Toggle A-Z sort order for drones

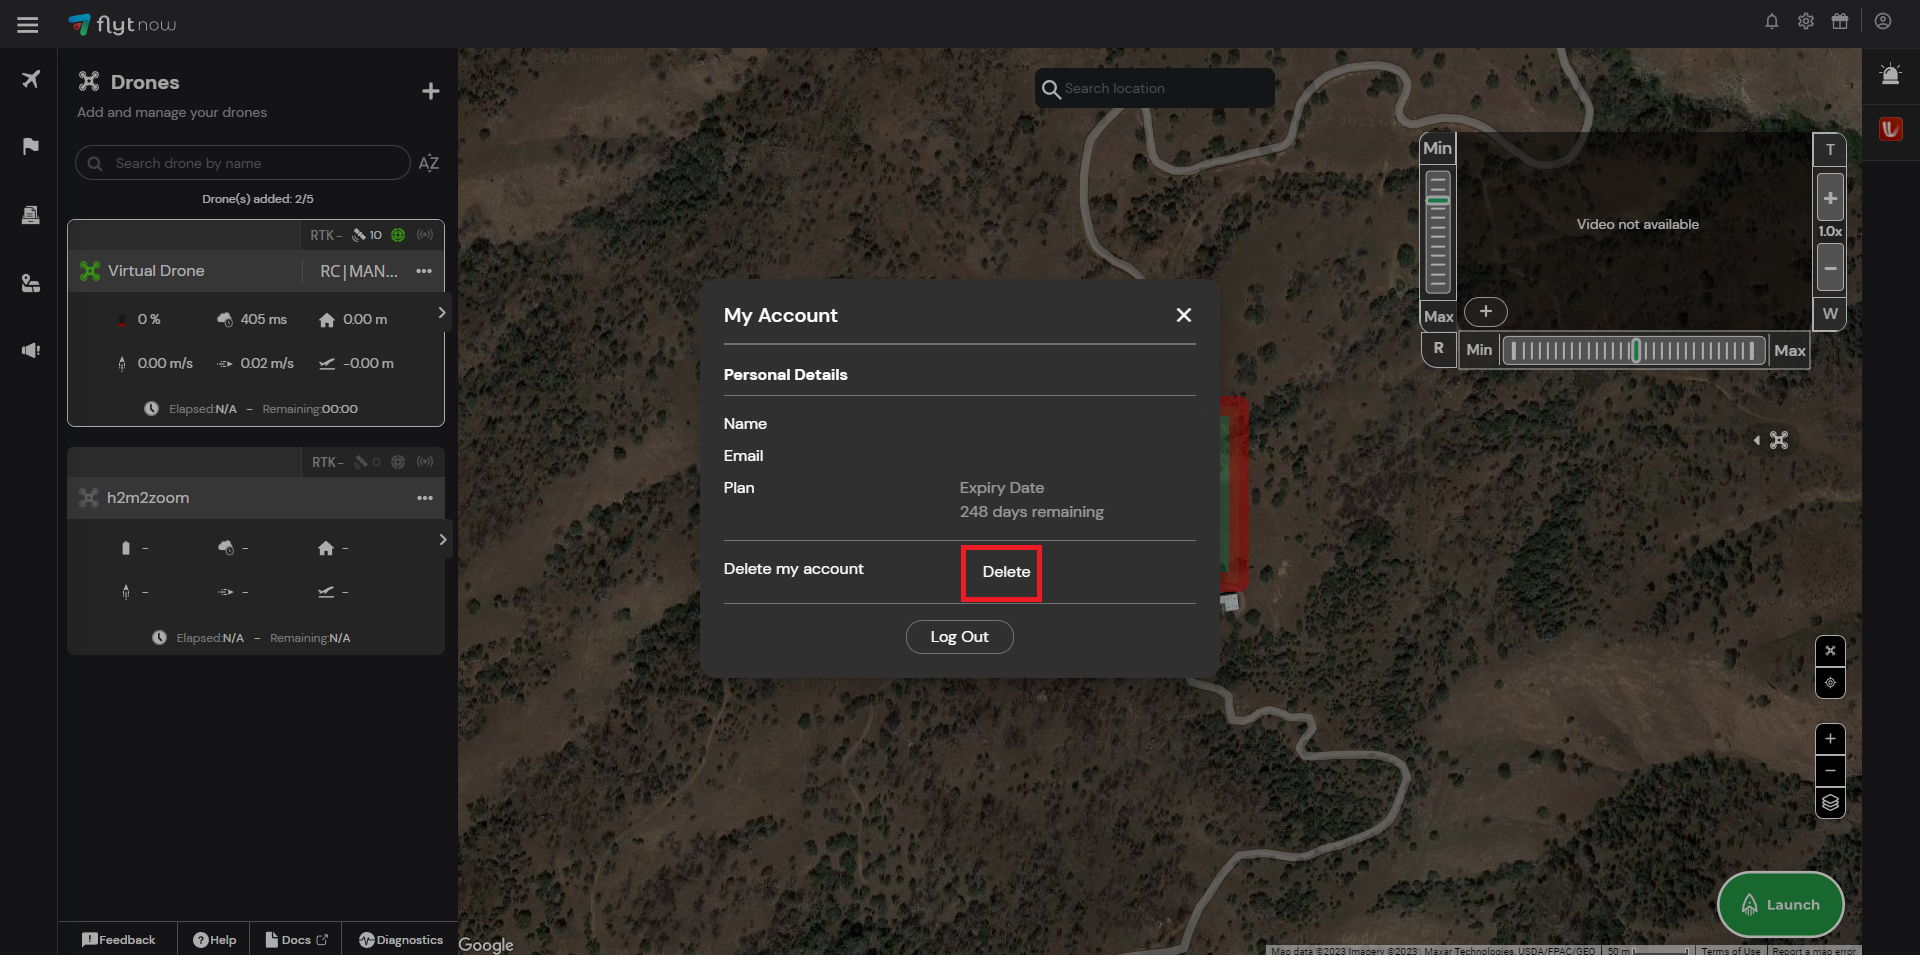(x=428, y=163)
